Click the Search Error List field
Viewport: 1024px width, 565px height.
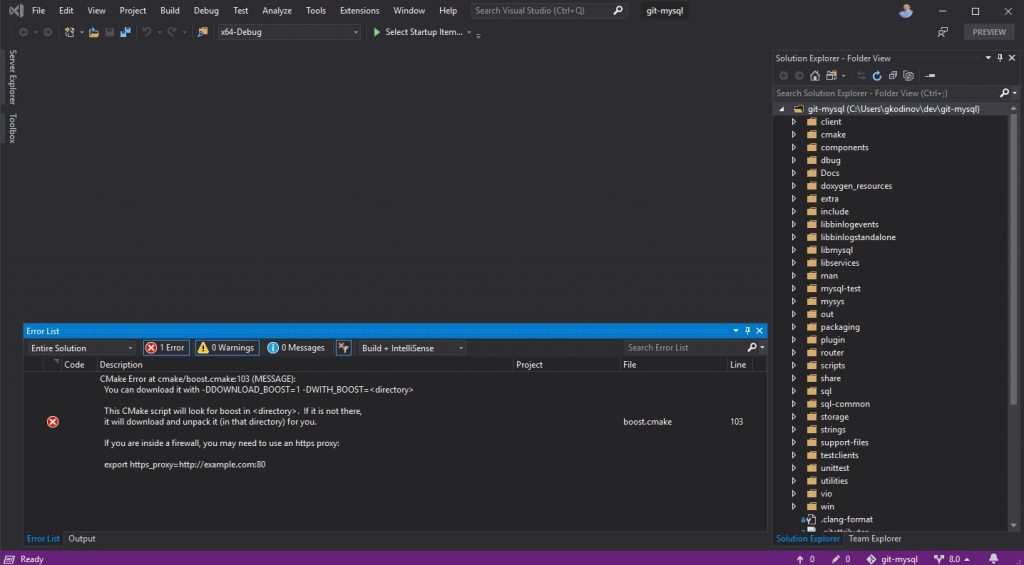(686, 347)
